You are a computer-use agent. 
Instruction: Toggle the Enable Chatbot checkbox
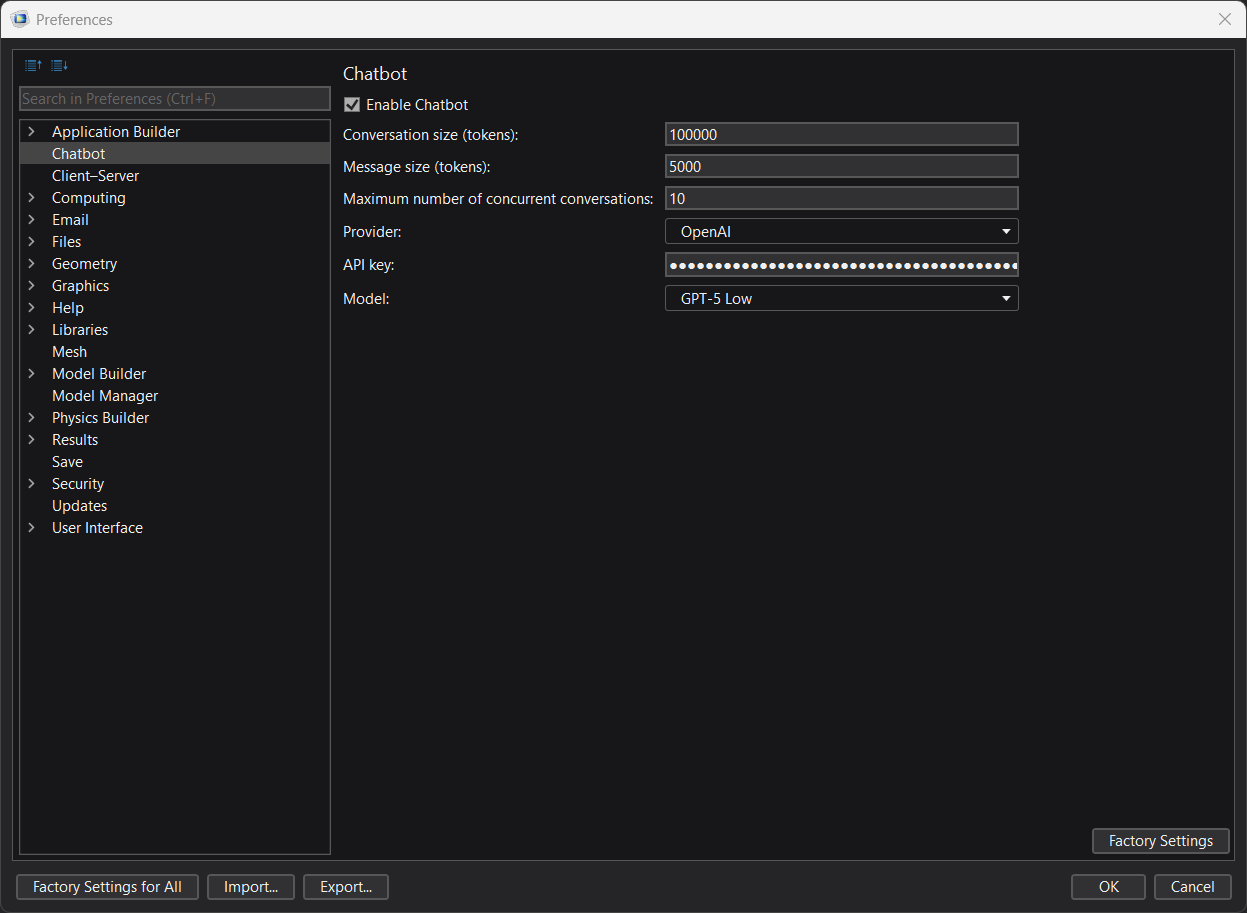(352, 105)
